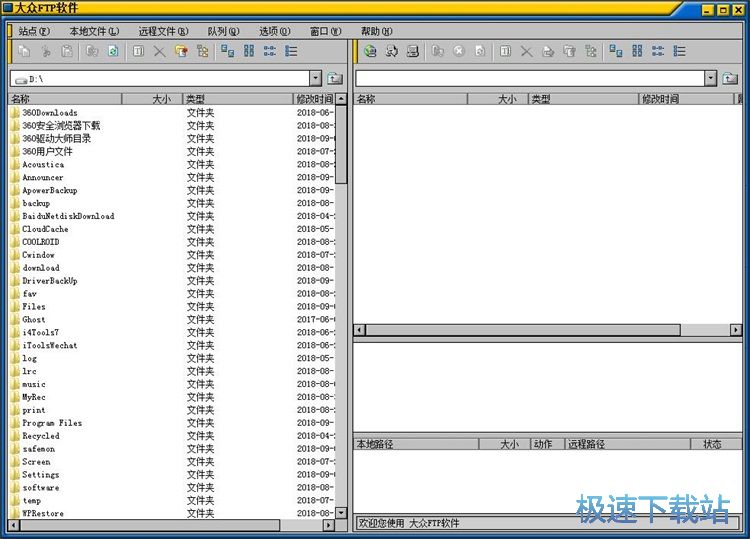
Task: Go up one folder in the local pane
Action: (x=335, y=78)
